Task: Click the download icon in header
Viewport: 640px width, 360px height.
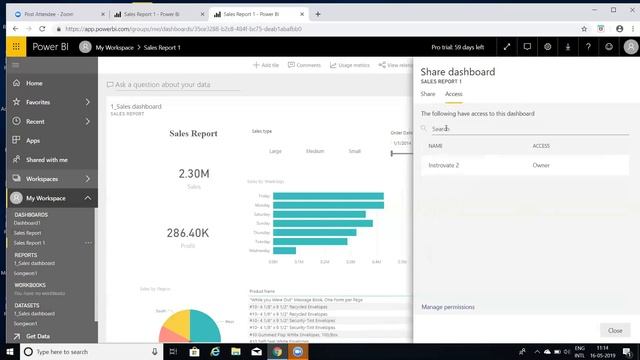Action: click(x=568, y=47)
